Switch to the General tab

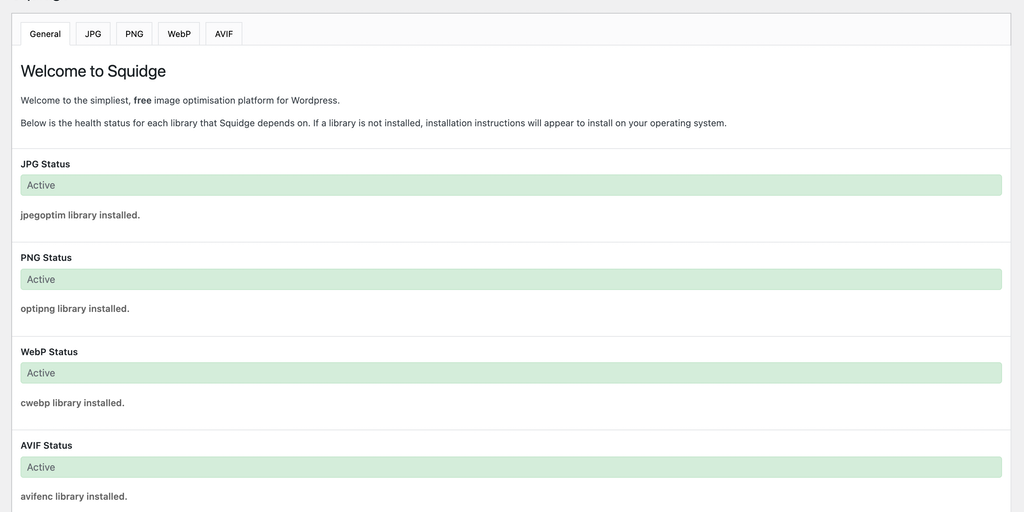coord(45,34)
